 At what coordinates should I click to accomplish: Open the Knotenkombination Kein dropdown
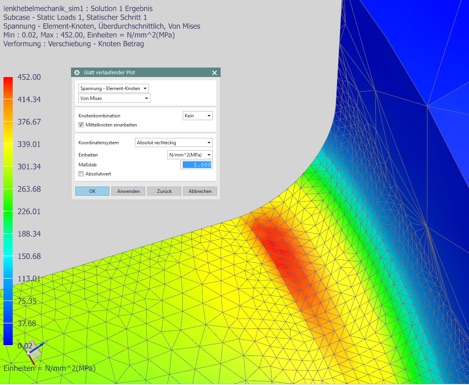coord(198,116)
